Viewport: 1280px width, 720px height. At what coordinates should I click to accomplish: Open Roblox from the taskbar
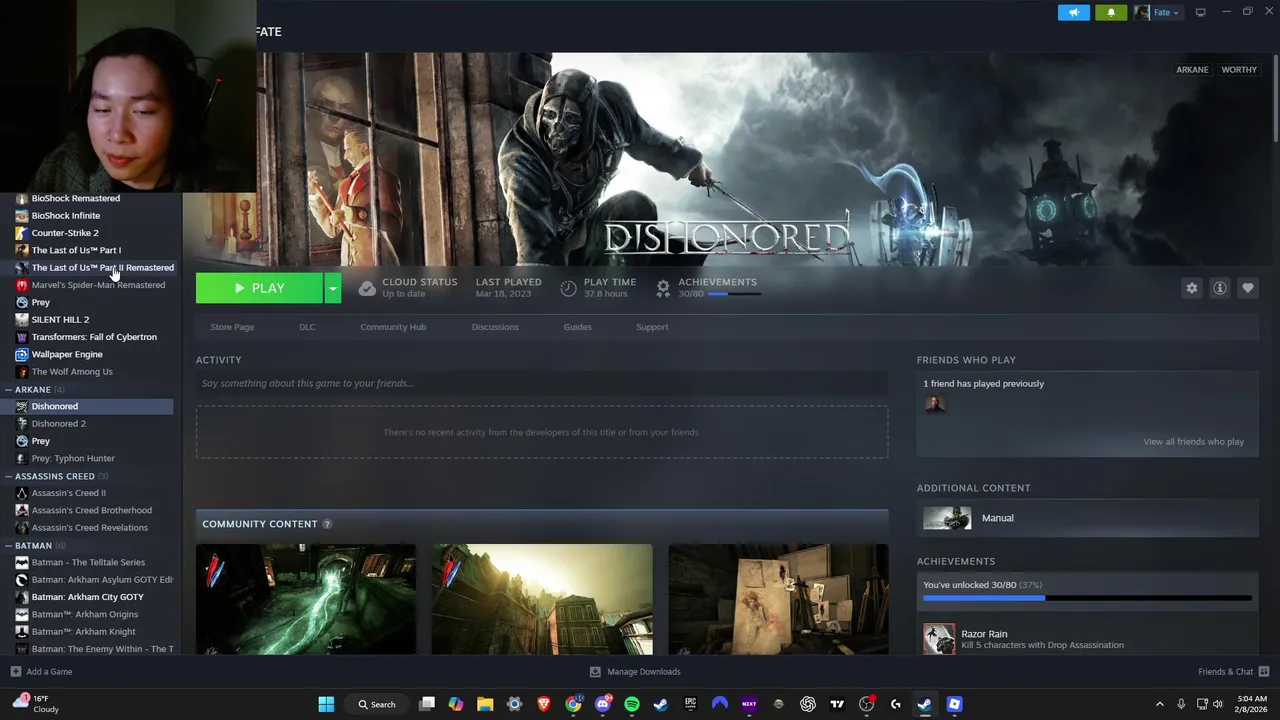(x=954, y=704)
